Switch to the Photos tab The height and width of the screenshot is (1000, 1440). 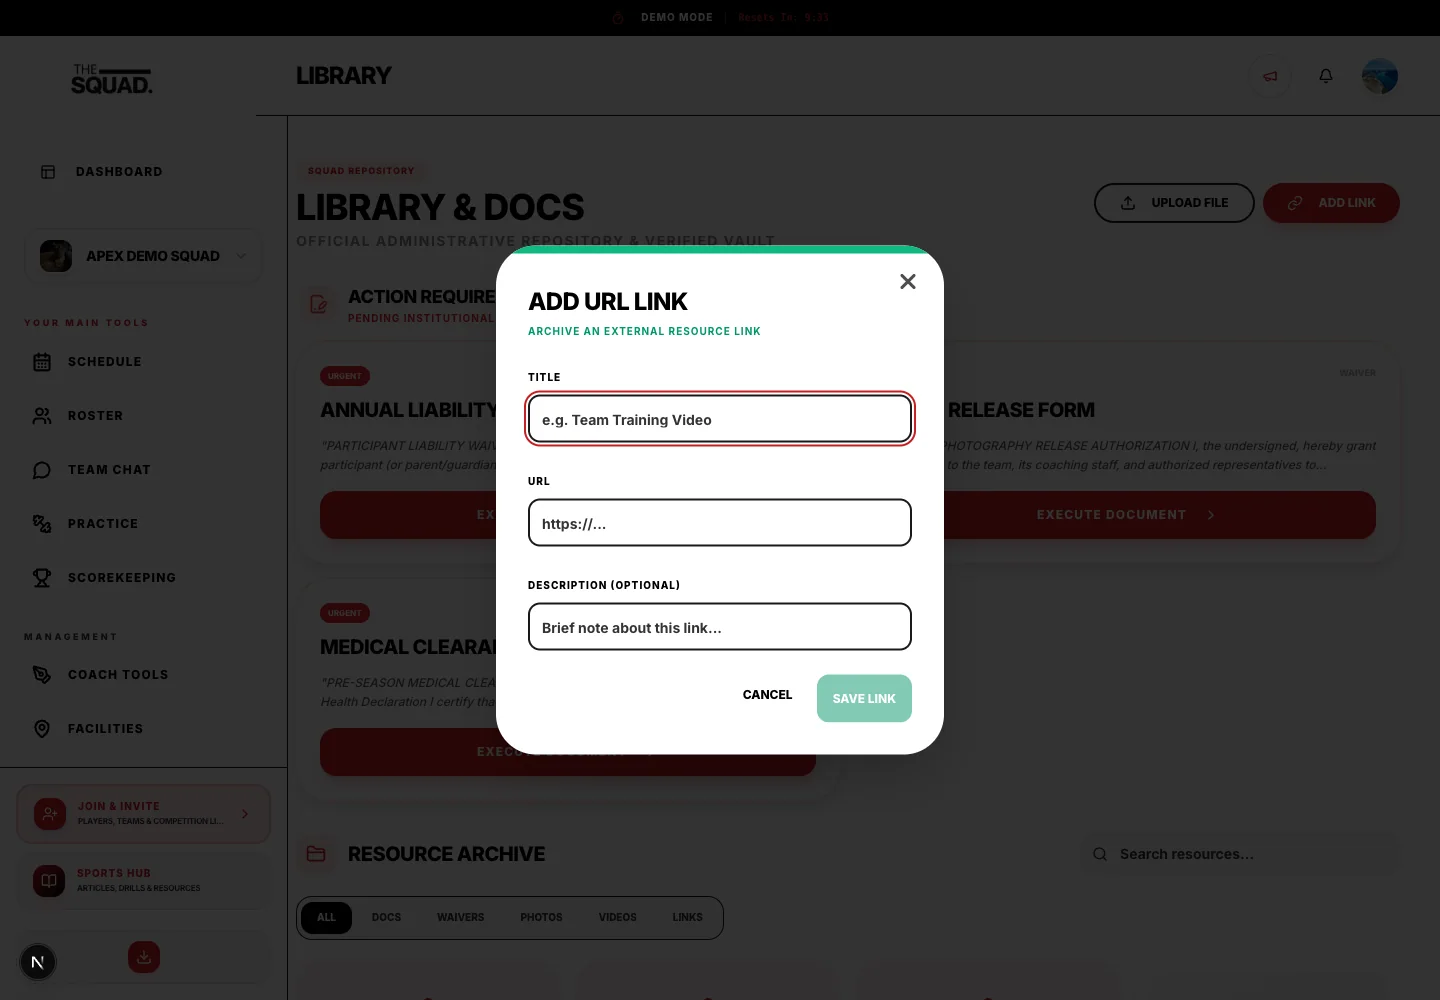tap(542, 918)
